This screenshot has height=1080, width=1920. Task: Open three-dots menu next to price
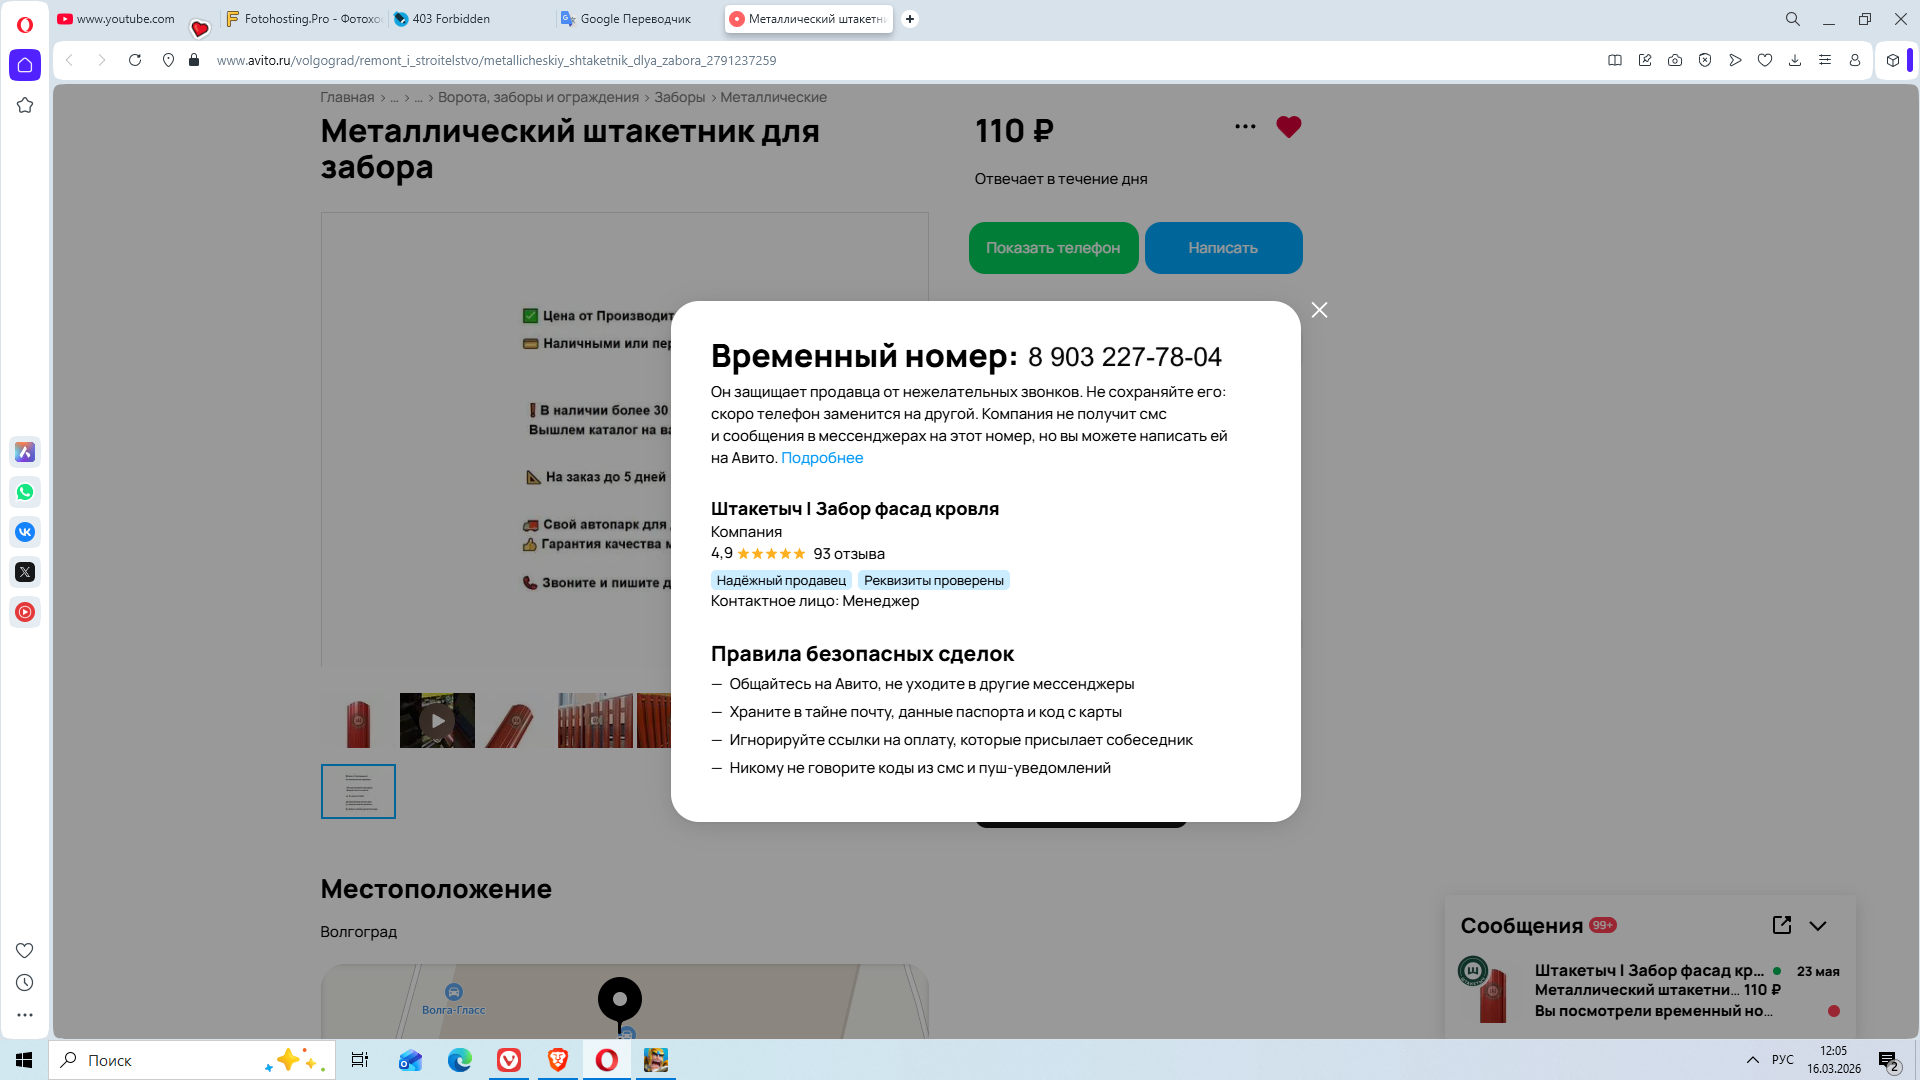coord(1245,127)
